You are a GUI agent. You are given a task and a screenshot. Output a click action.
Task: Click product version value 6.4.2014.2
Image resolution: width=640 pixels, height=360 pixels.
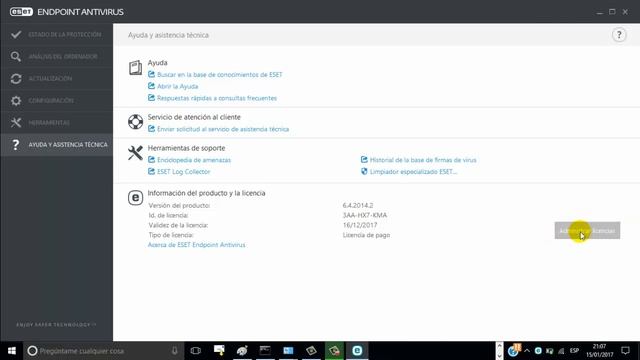point(358,205)
